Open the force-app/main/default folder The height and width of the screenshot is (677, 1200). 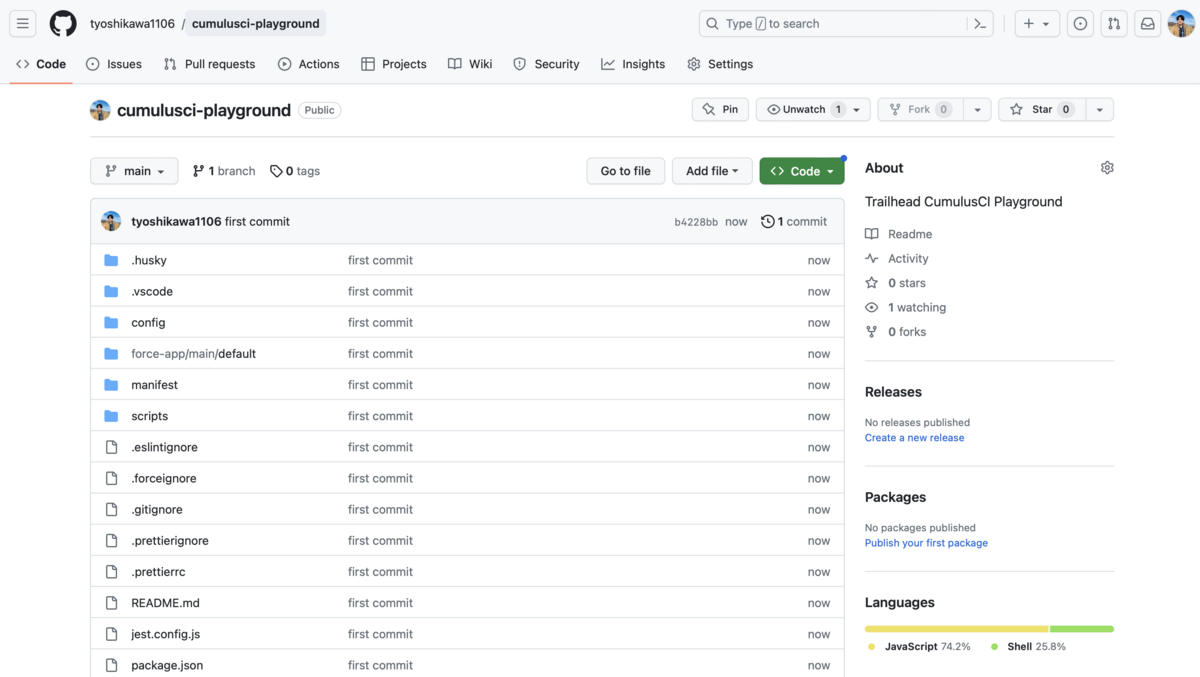(x=193, y=354)
